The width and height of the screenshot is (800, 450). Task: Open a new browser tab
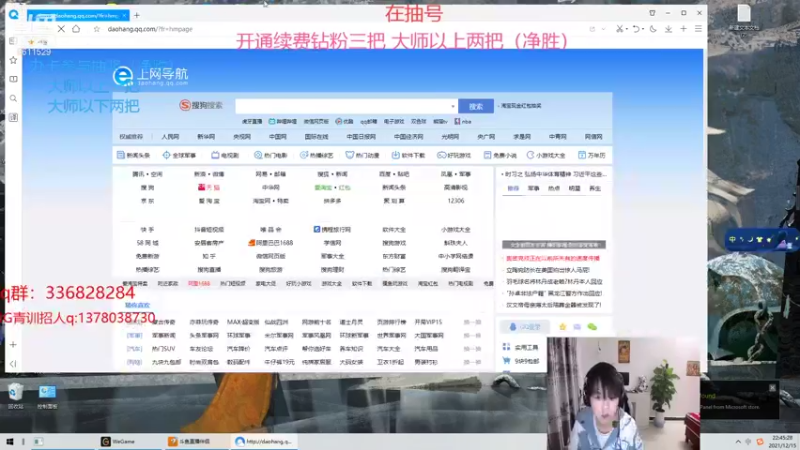(x=137, y=15)
